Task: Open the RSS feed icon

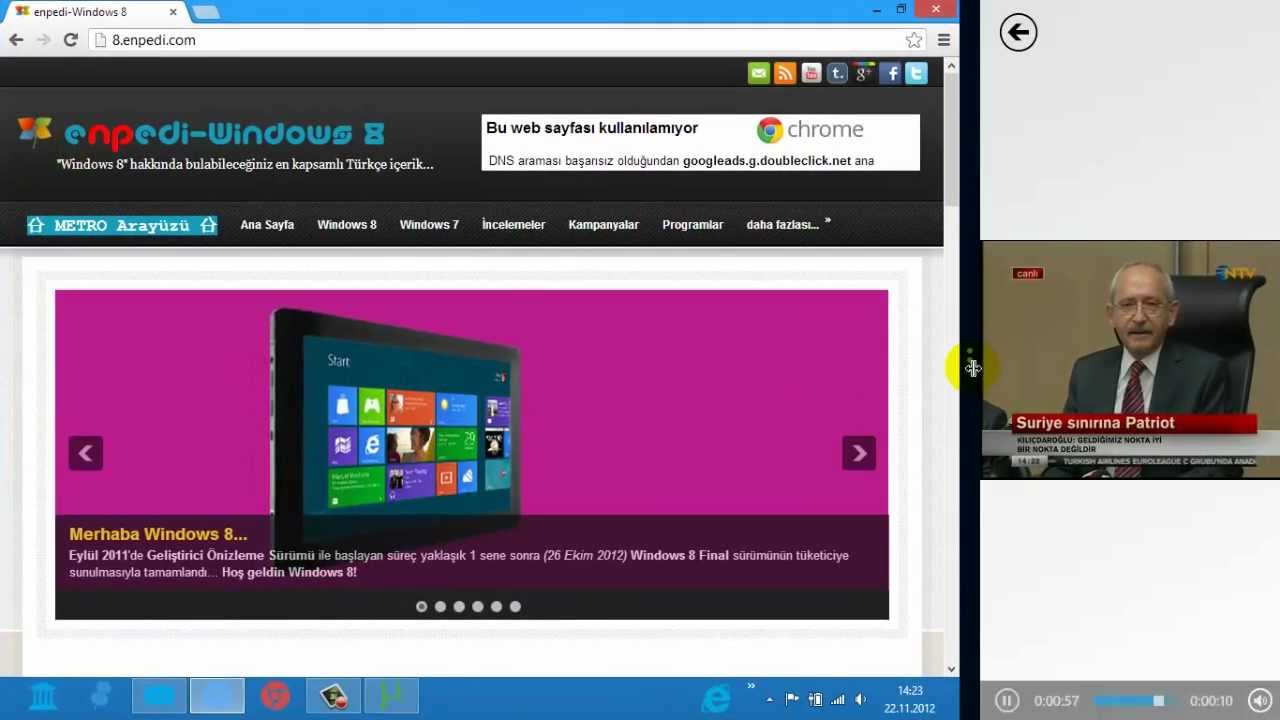Action: click(785, 73)
